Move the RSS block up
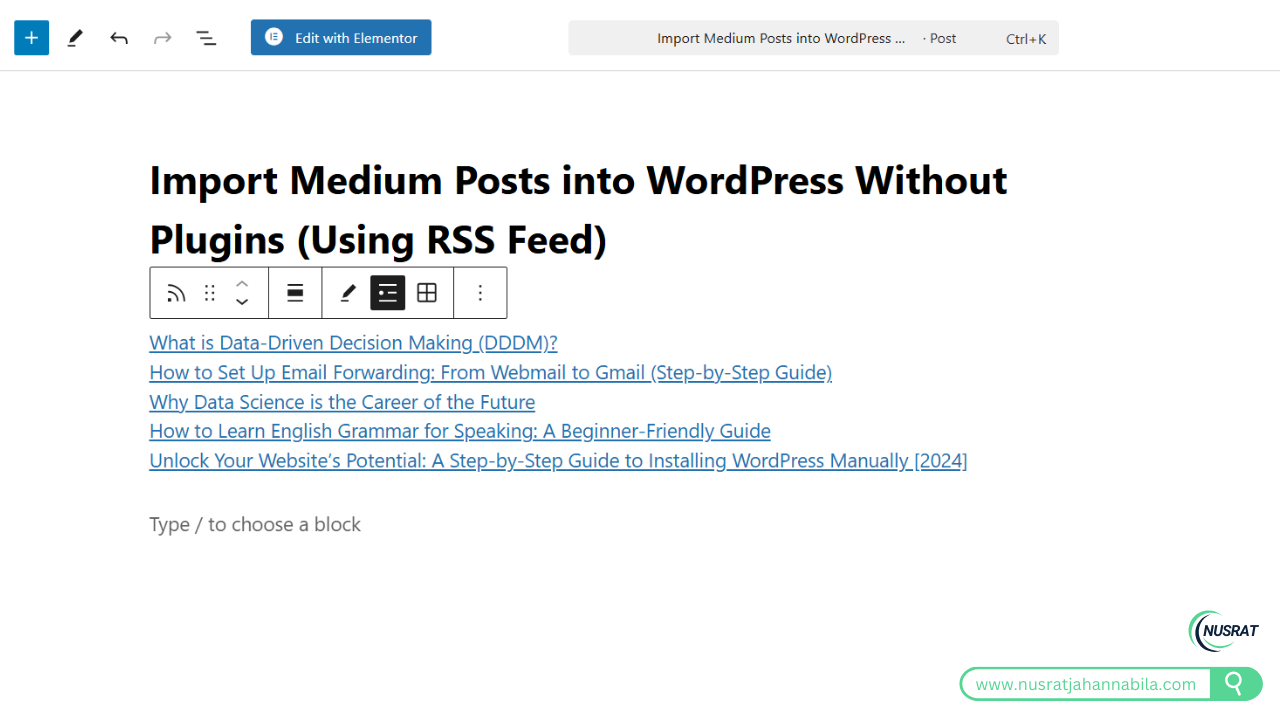Screen dimensions: 1280x720 242,283
